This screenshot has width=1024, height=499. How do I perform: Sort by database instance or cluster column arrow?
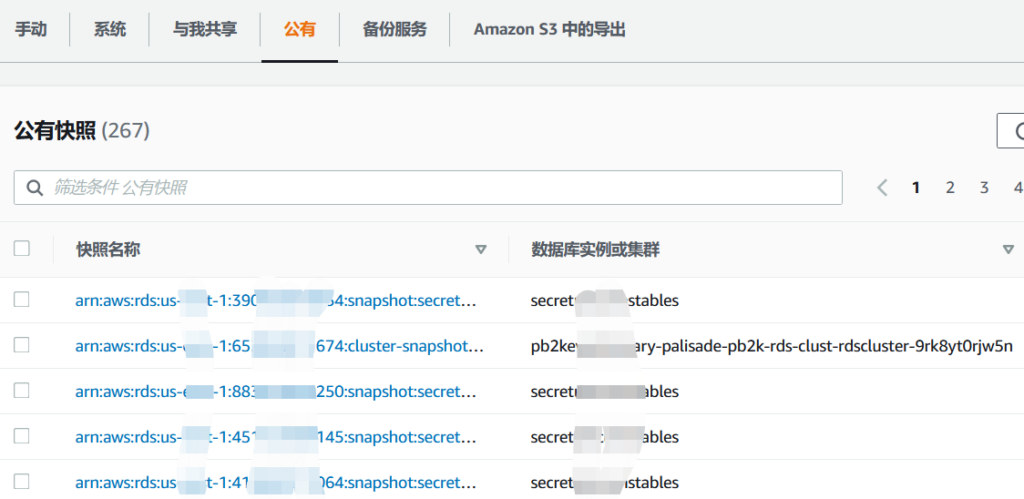[1007, 250]
